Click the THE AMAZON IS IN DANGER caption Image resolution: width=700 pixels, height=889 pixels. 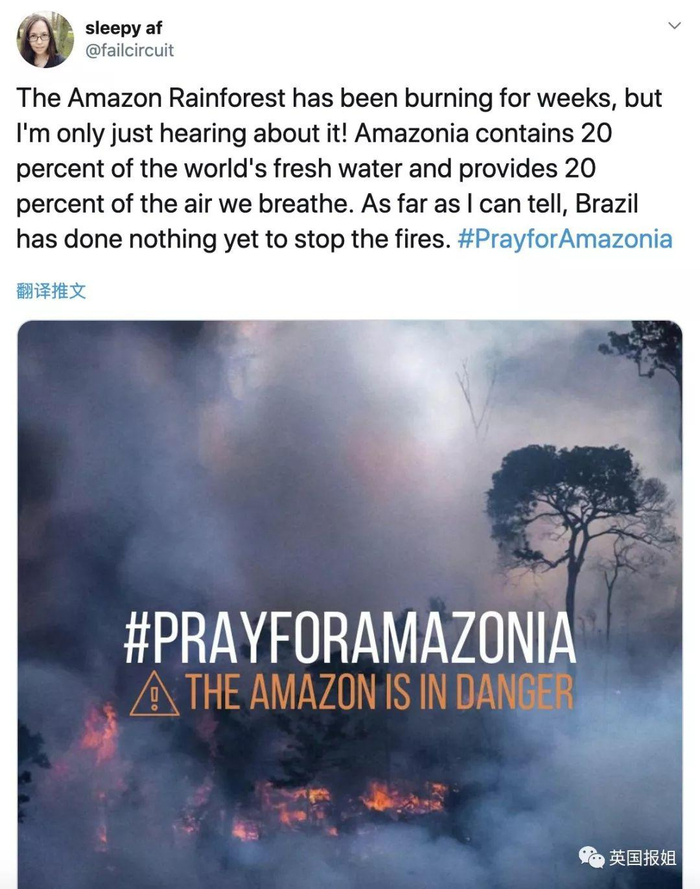380,693
